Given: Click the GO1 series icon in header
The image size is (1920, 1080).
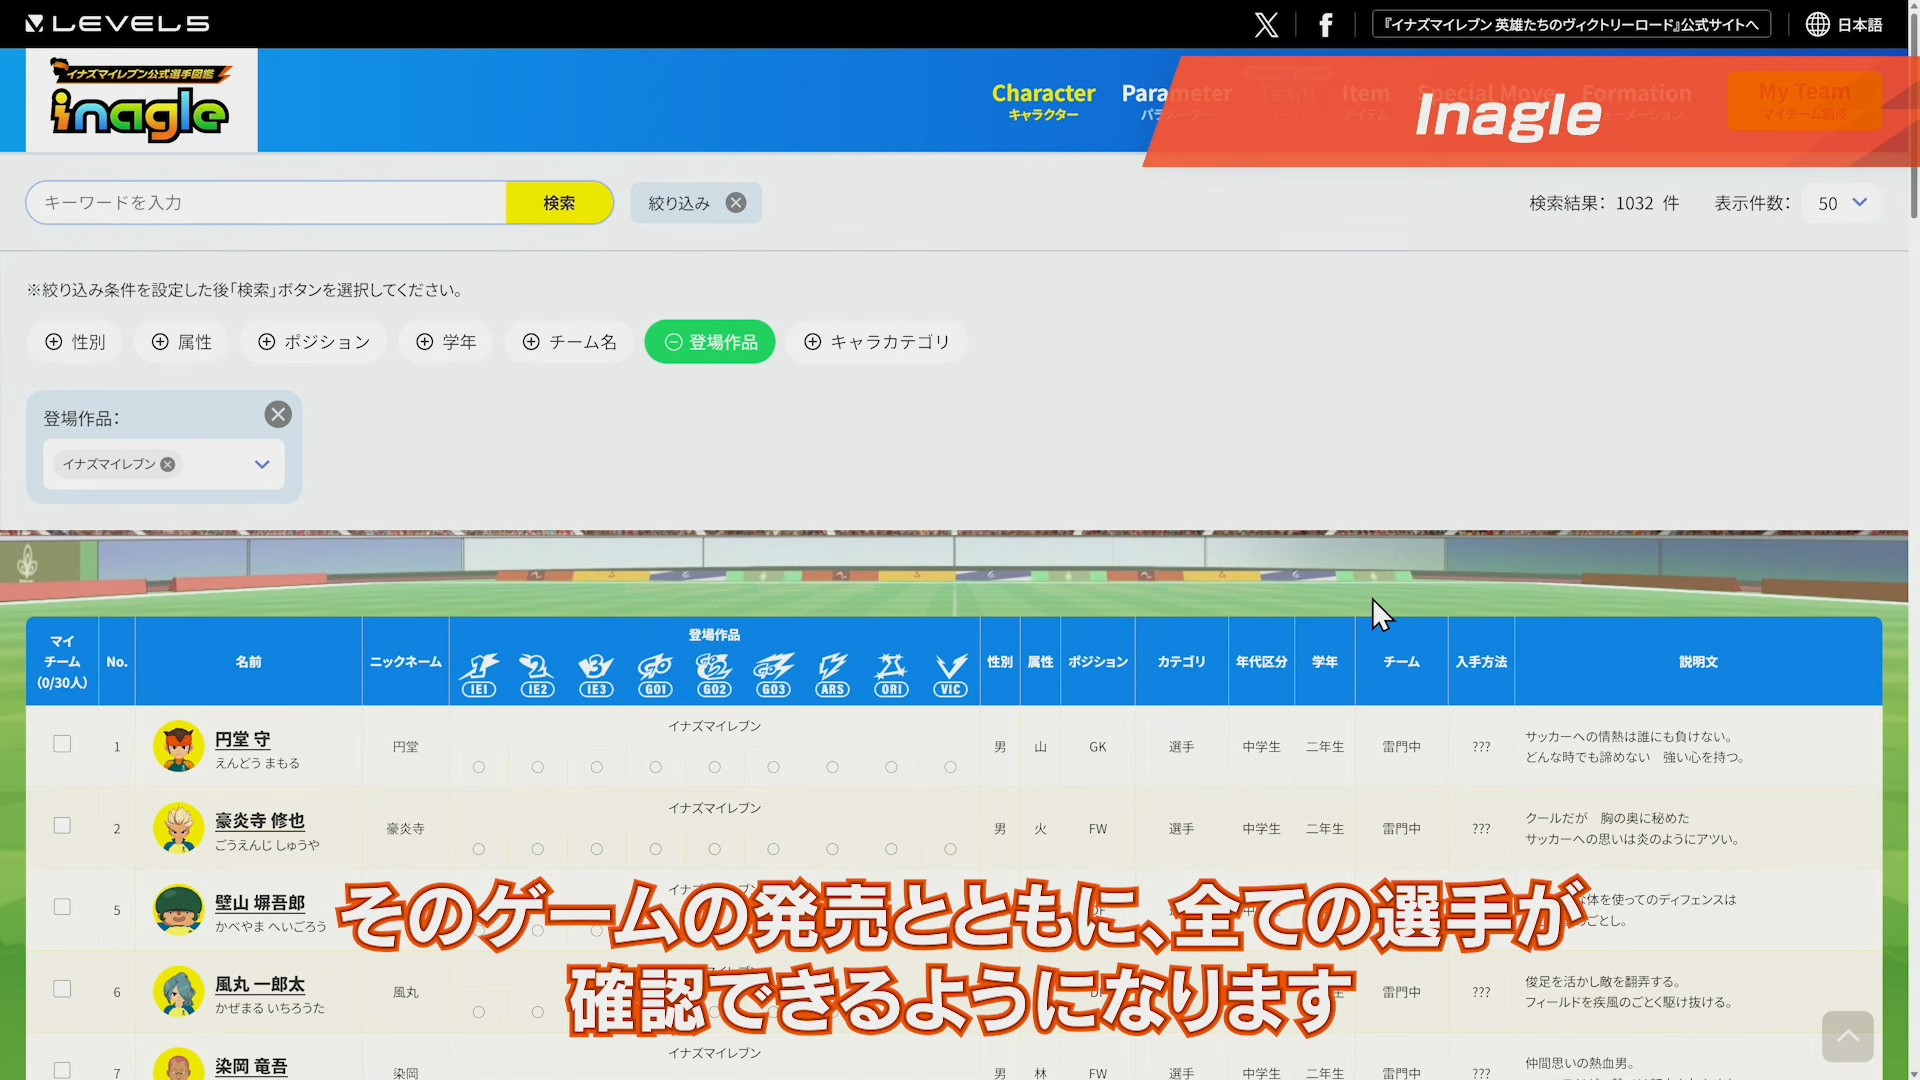Looking at the screenshot, I should [x=655, y=674].
